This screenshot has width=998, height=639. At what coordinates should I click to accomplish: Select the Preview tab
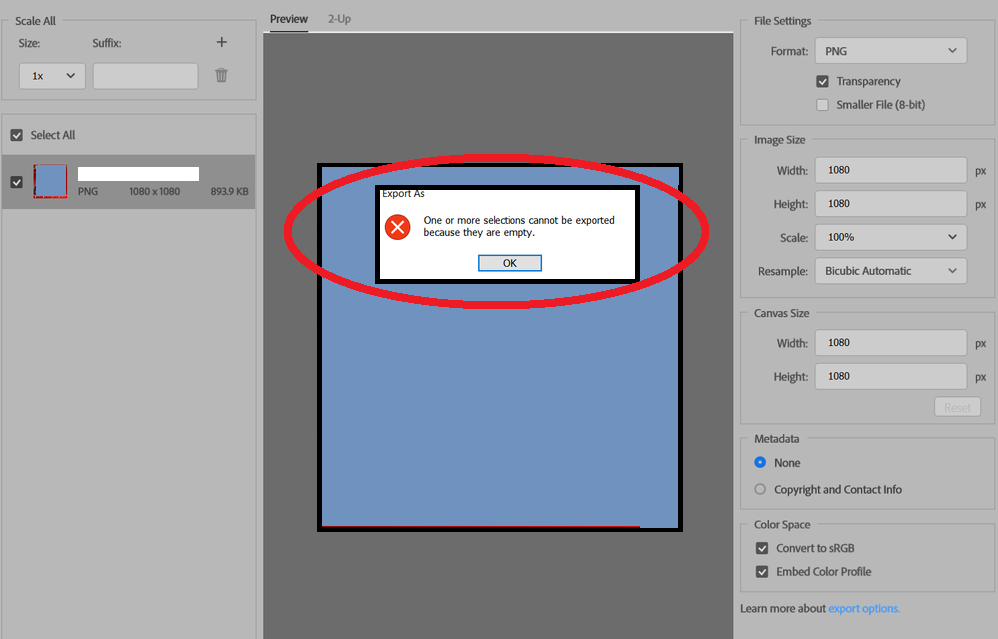[289, 18]
